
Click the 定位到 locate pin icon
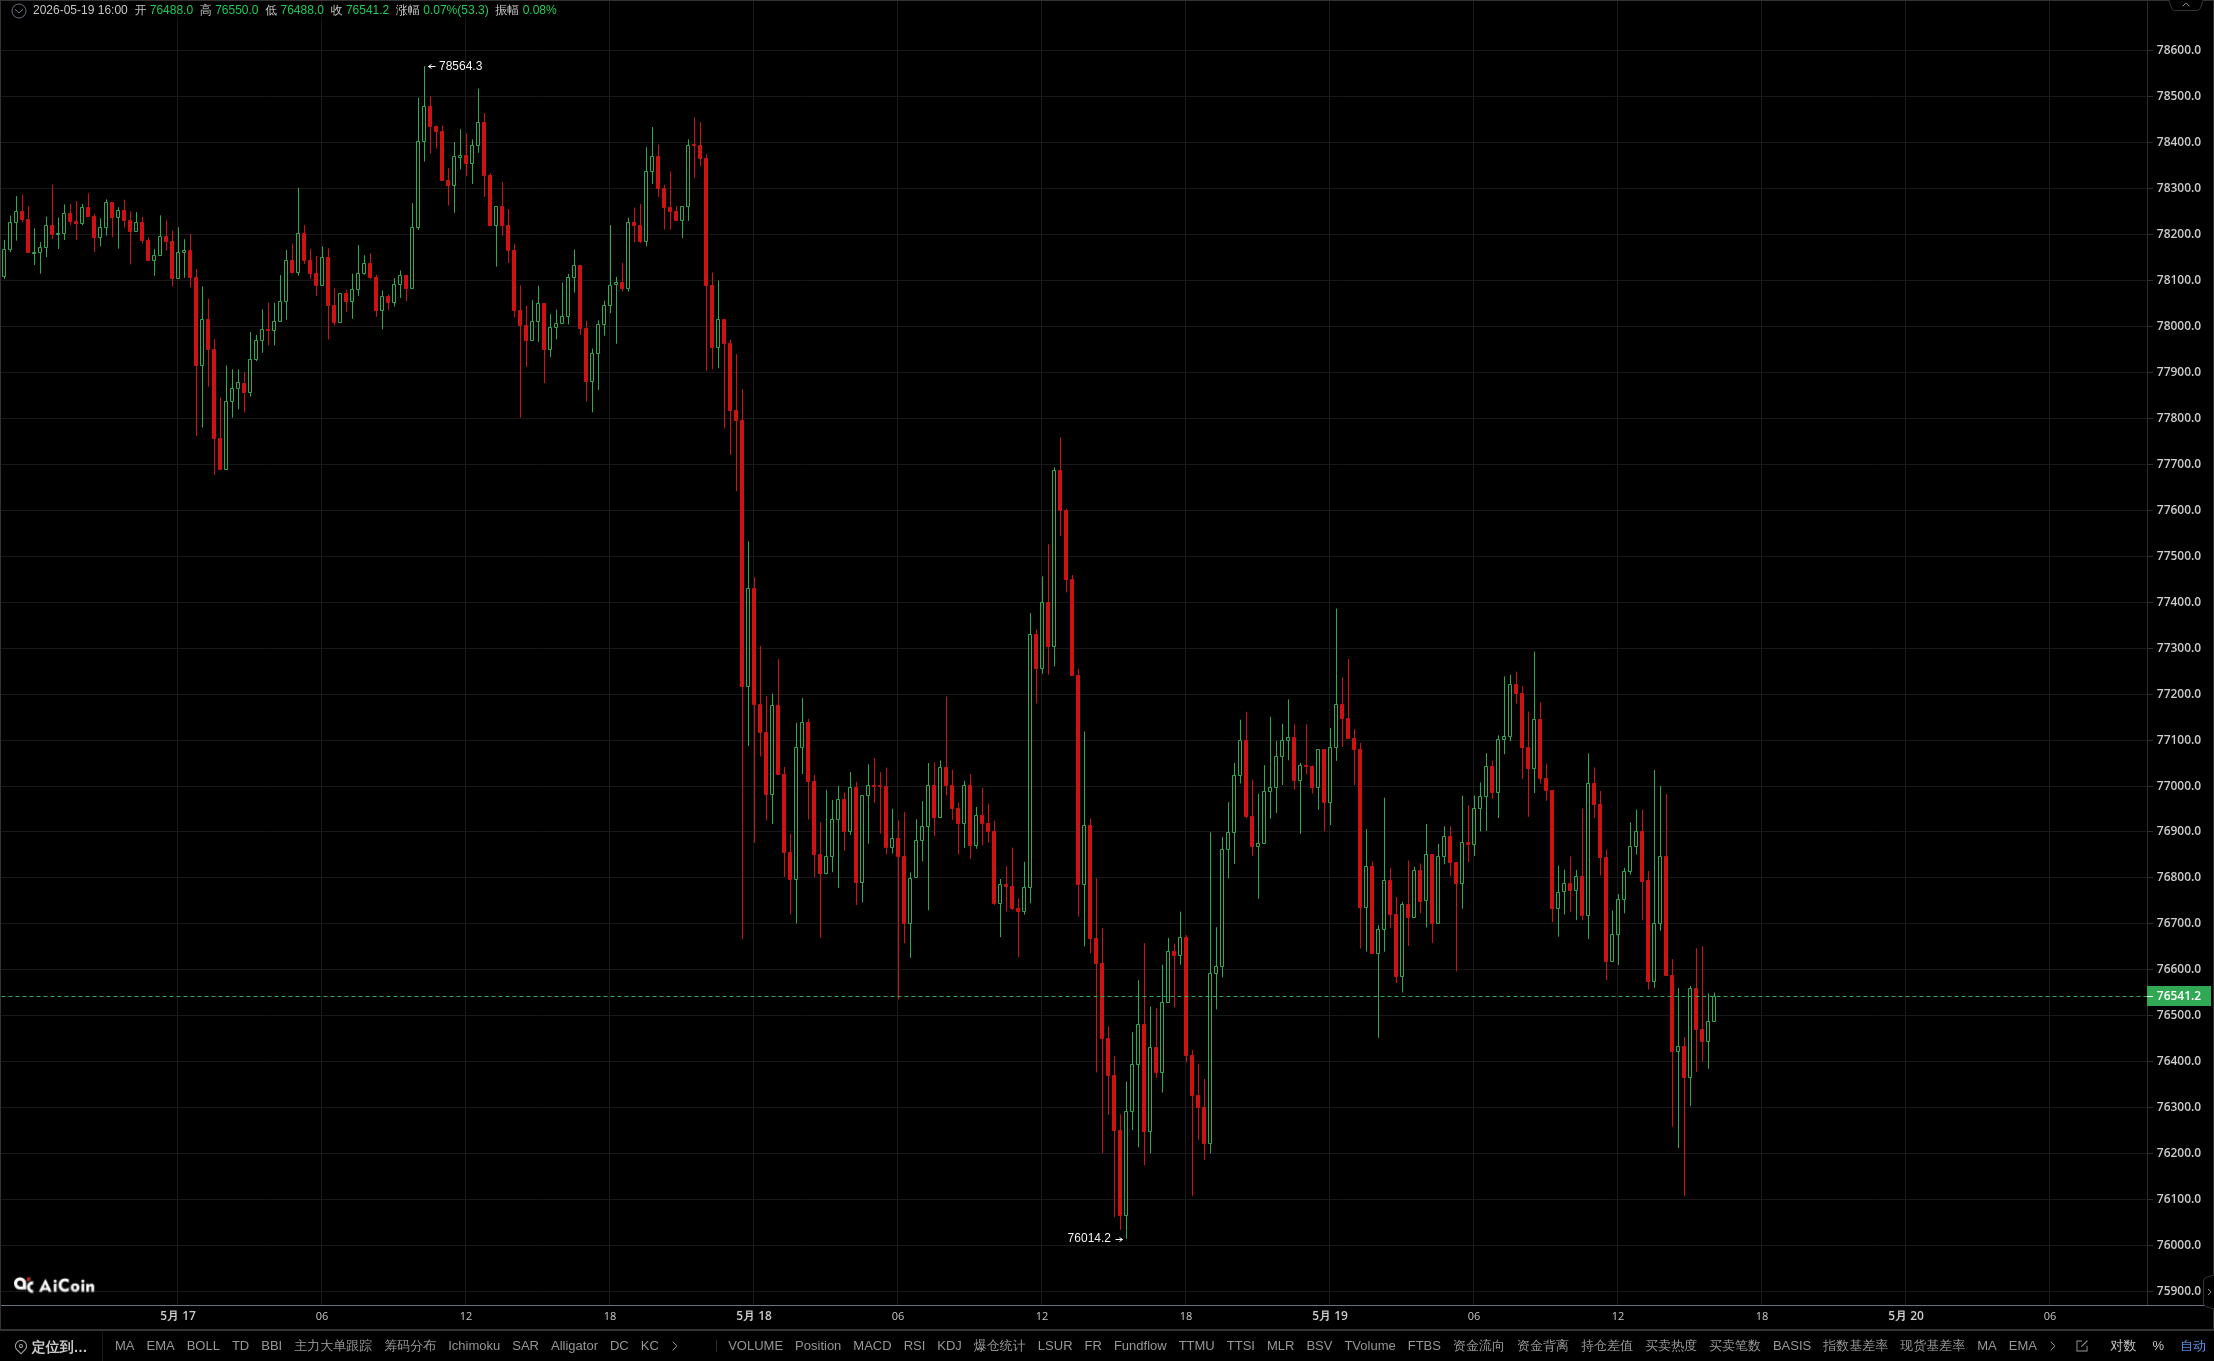[20, 1347]
